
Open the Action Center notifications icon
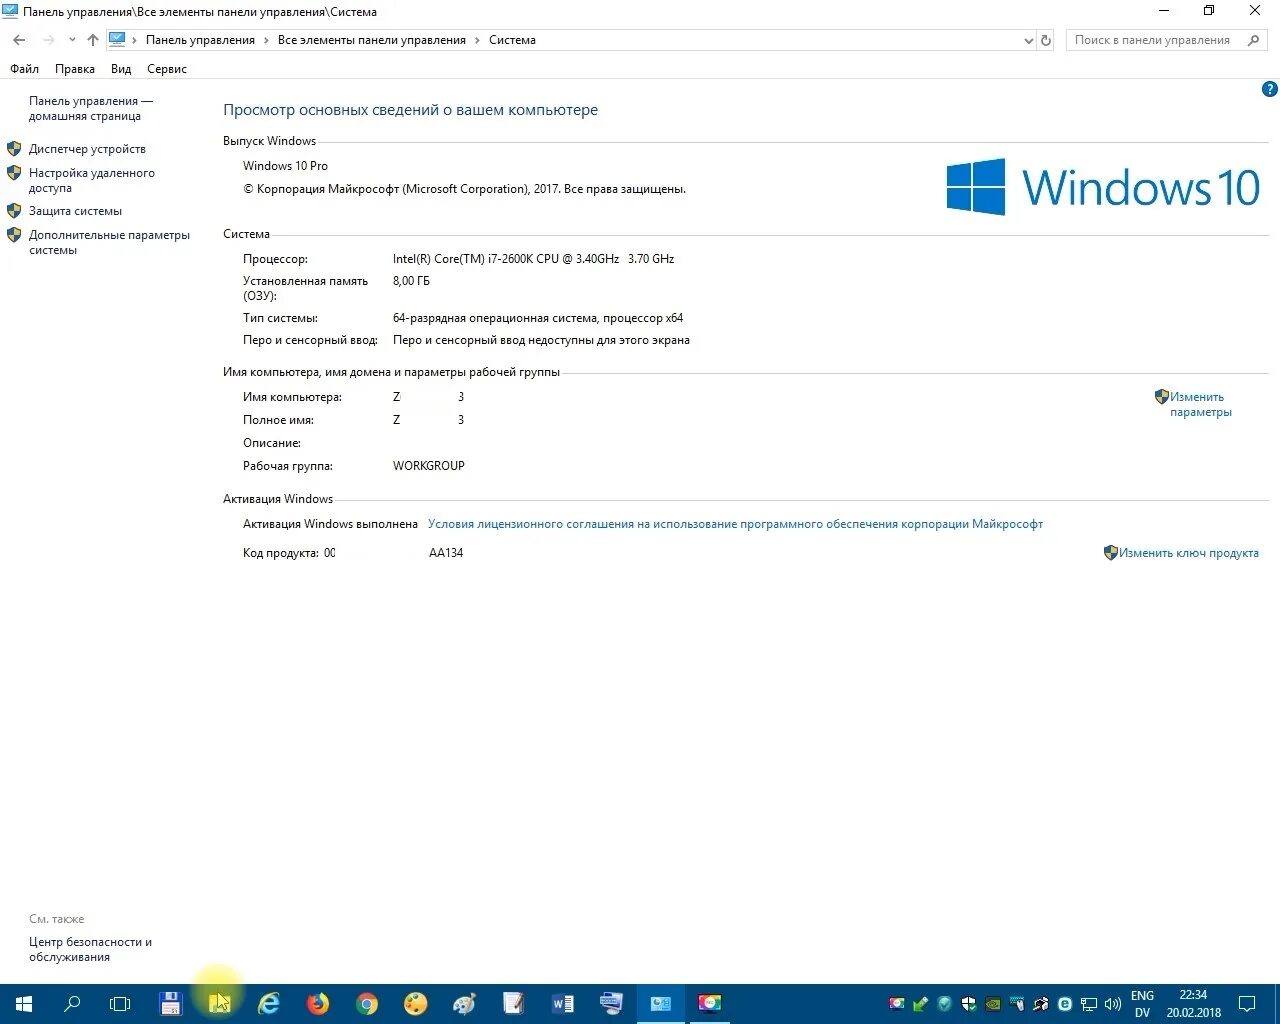pyautogui.click(x=1247, y=1003)
